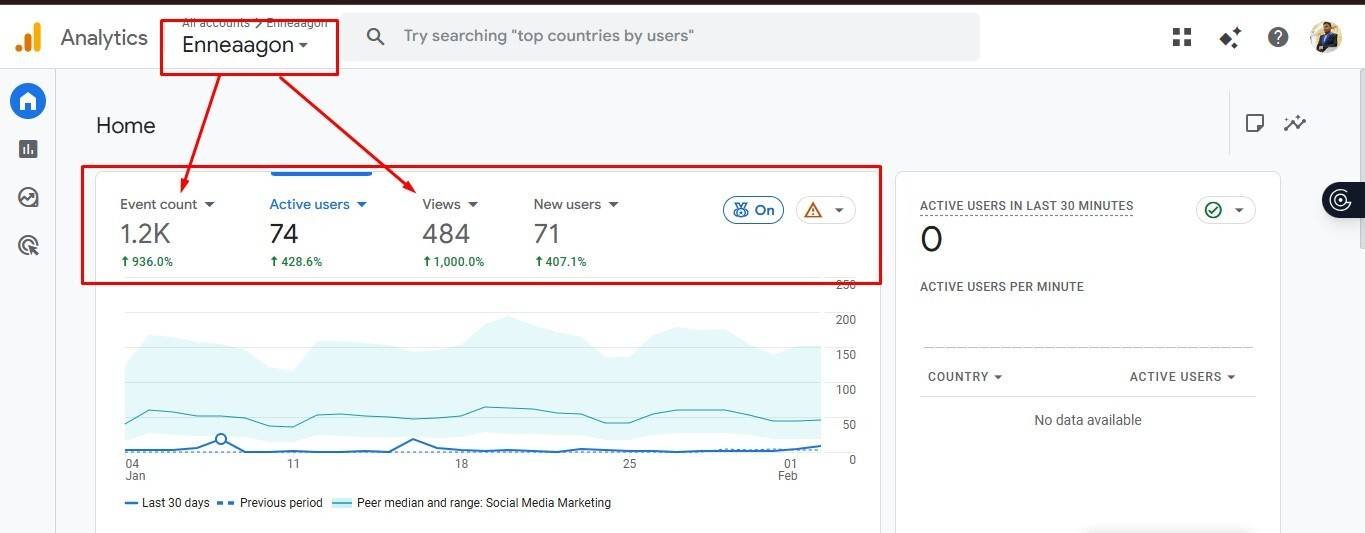Click the No data available text

click(x=1087, y=420)
